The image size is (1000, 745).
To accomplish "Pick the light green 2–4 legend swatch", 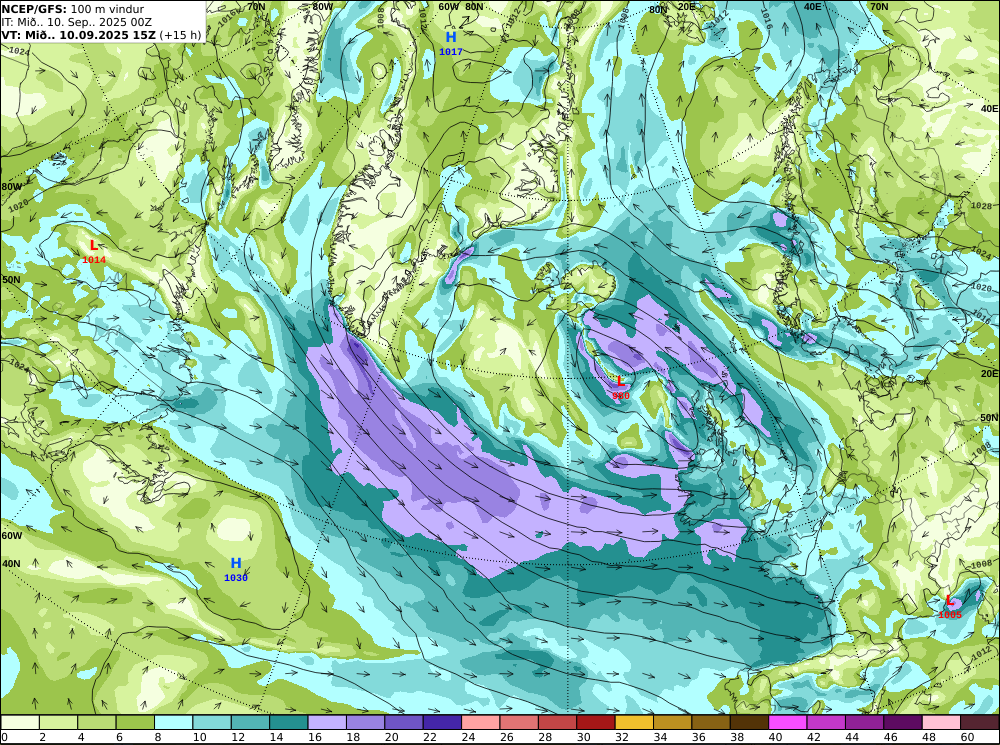I will [x=59, y=722].
